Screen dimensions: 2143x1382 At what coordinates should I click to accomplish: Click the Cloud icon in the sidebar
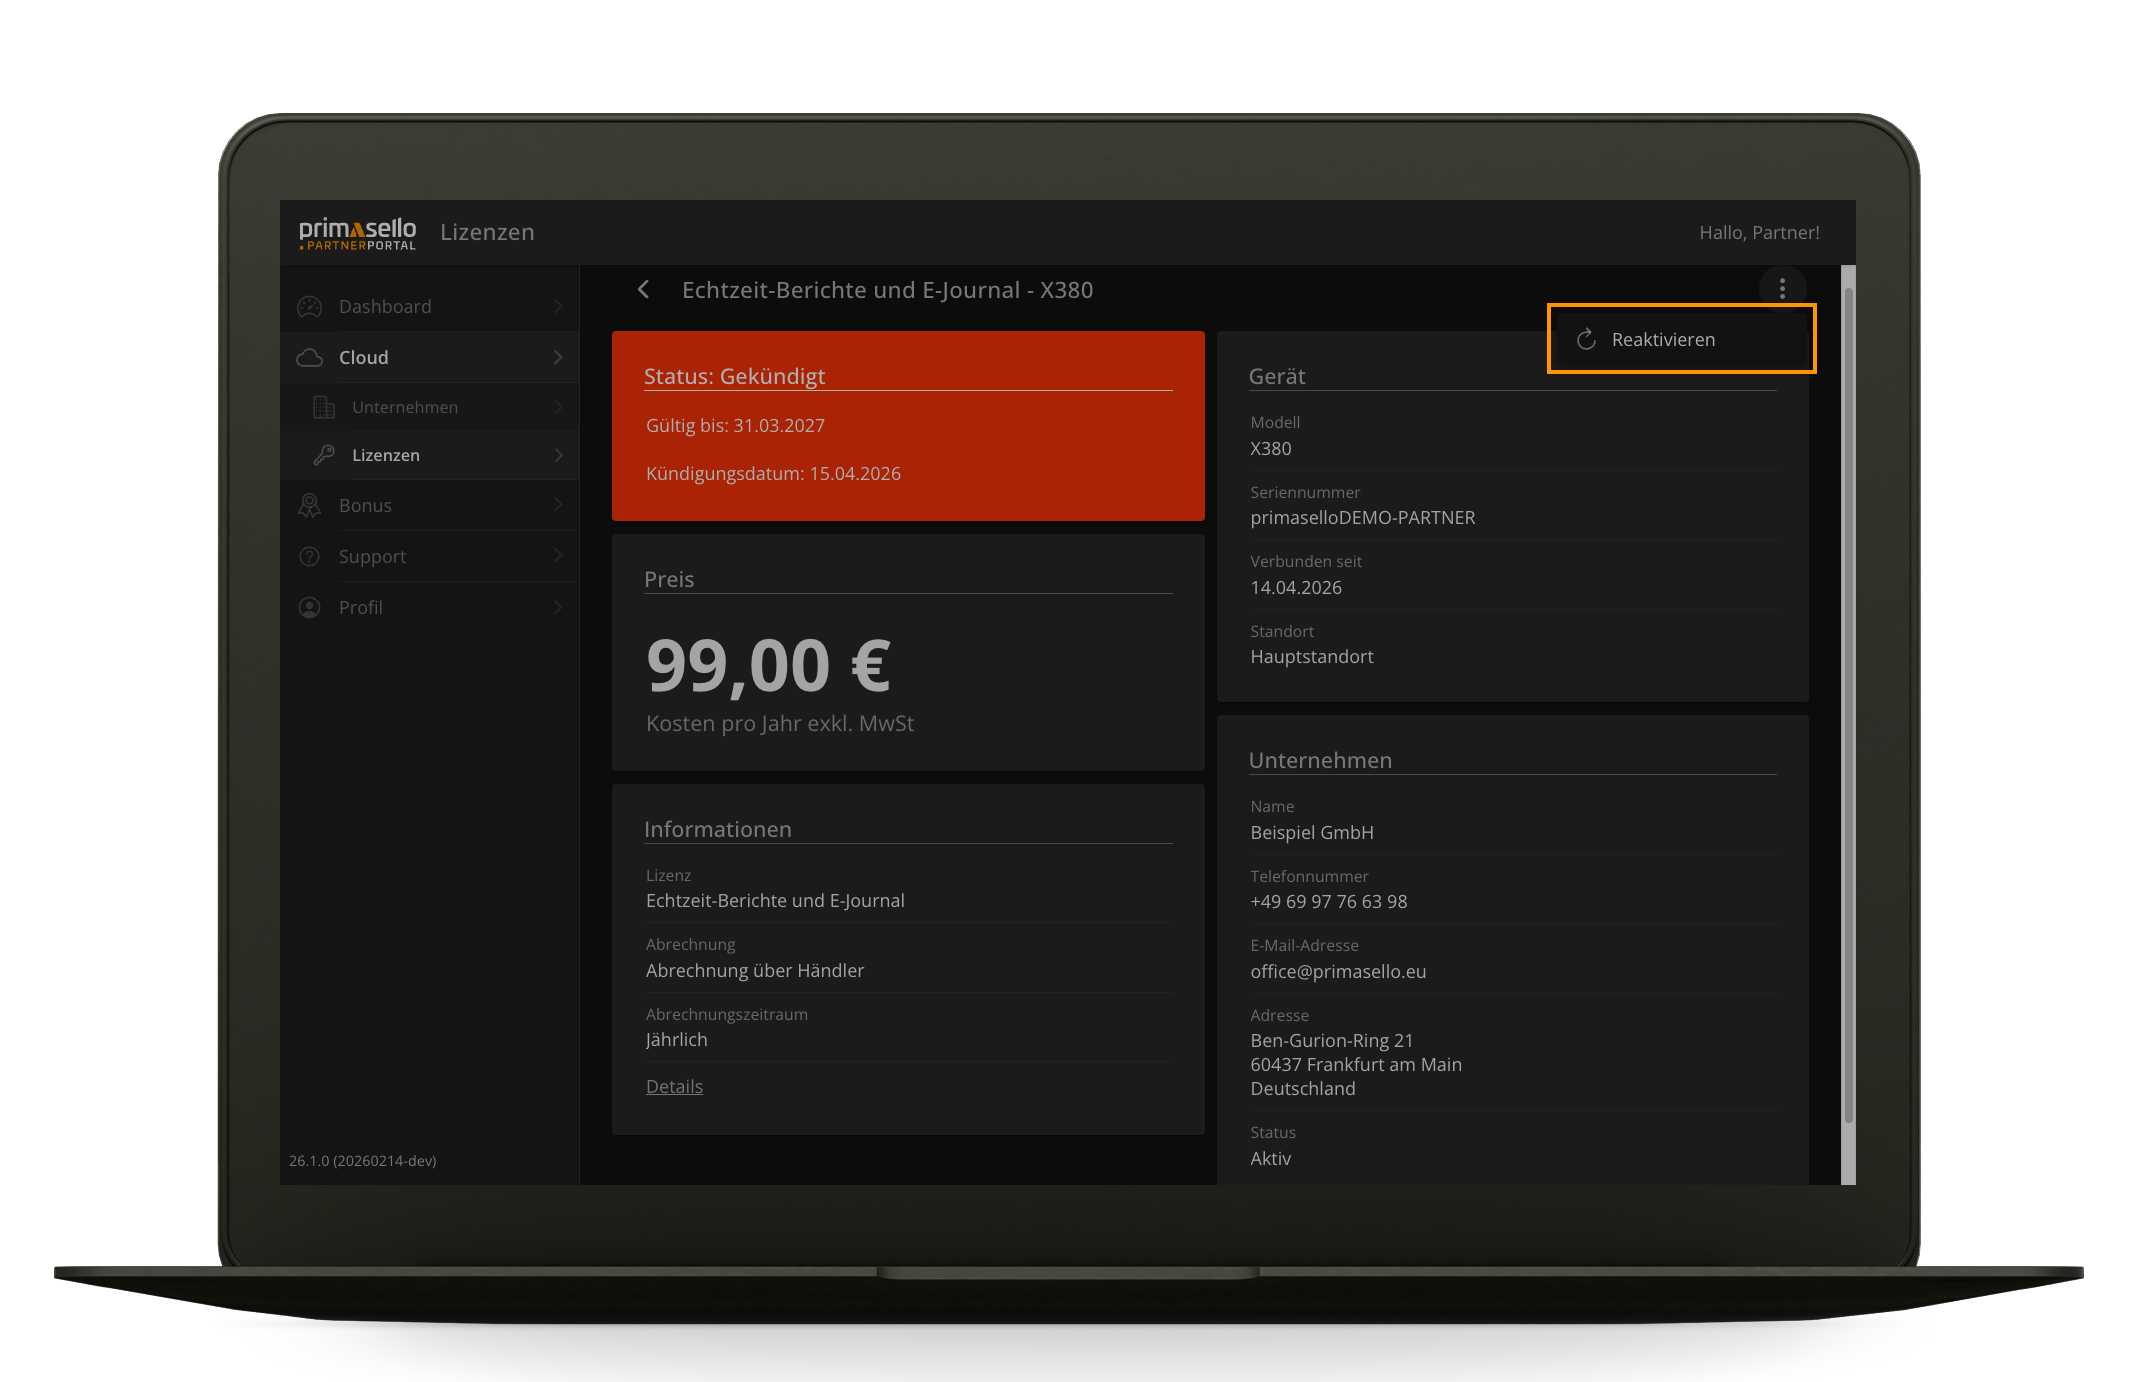point(310,357)
